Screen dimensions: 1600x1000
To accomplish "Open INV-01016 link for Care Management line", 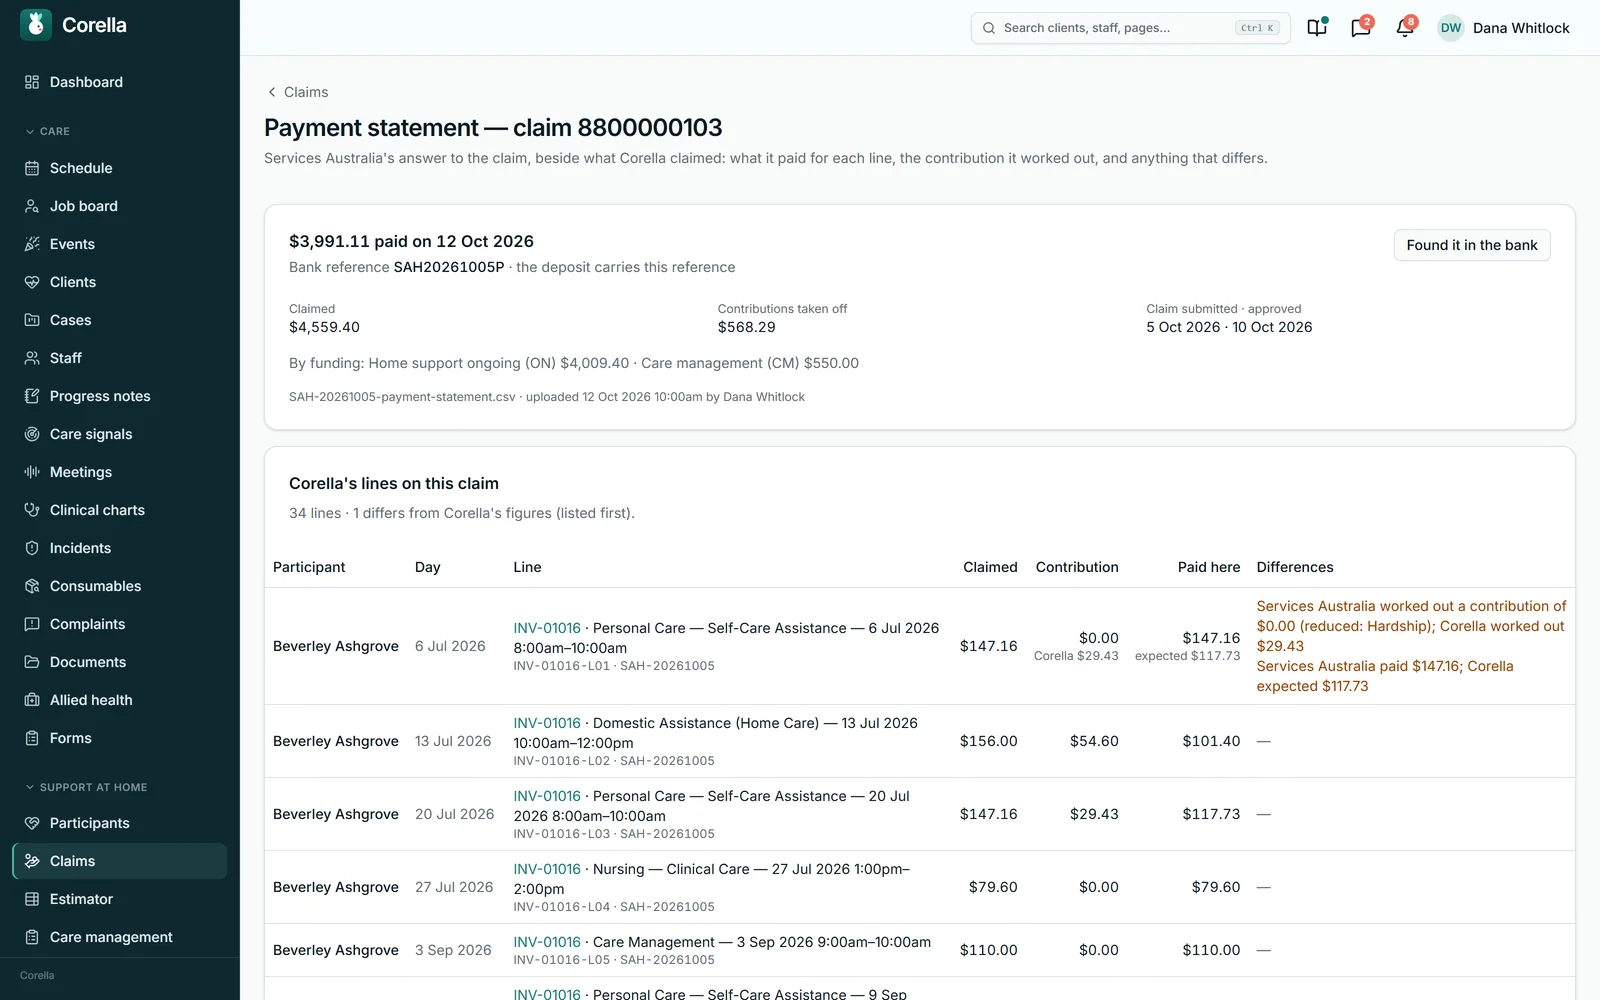I will tap(547, 942).
